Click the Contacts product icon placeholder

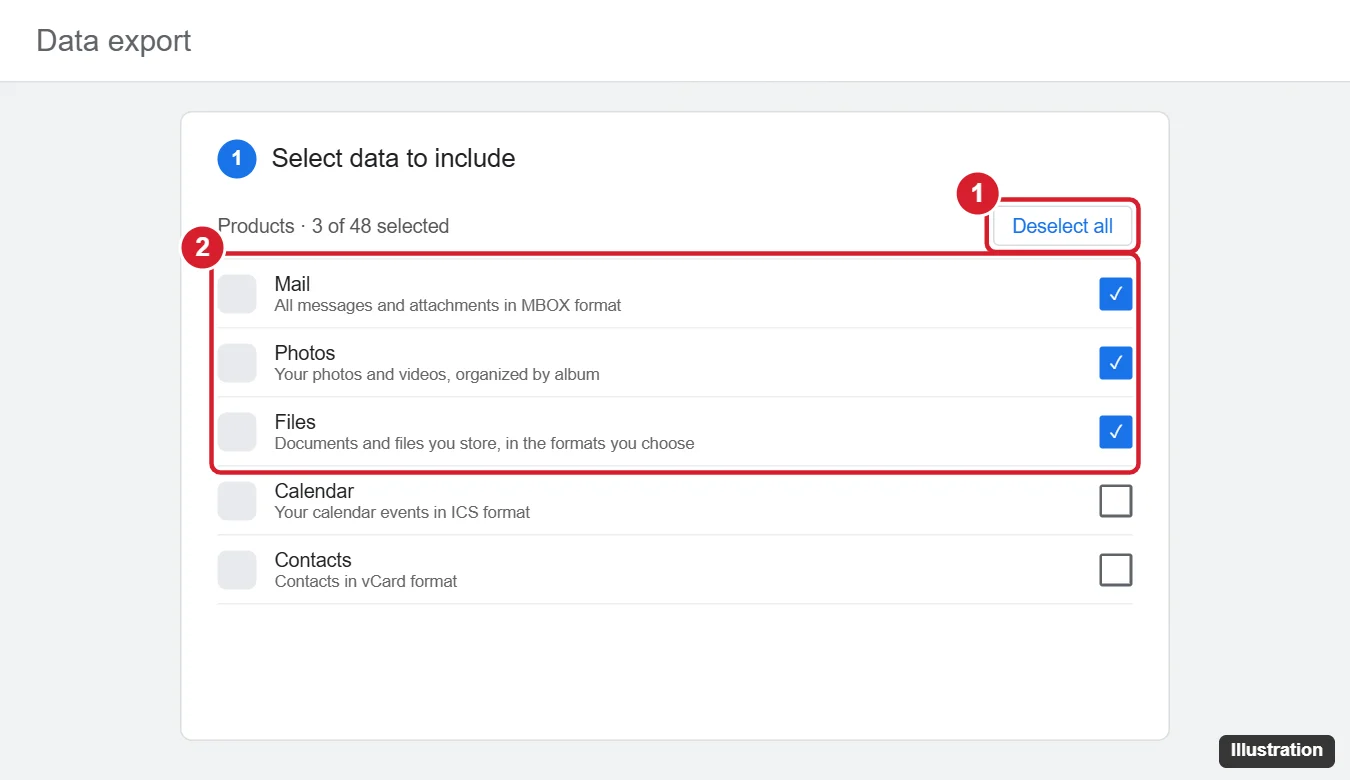(237, 570)
